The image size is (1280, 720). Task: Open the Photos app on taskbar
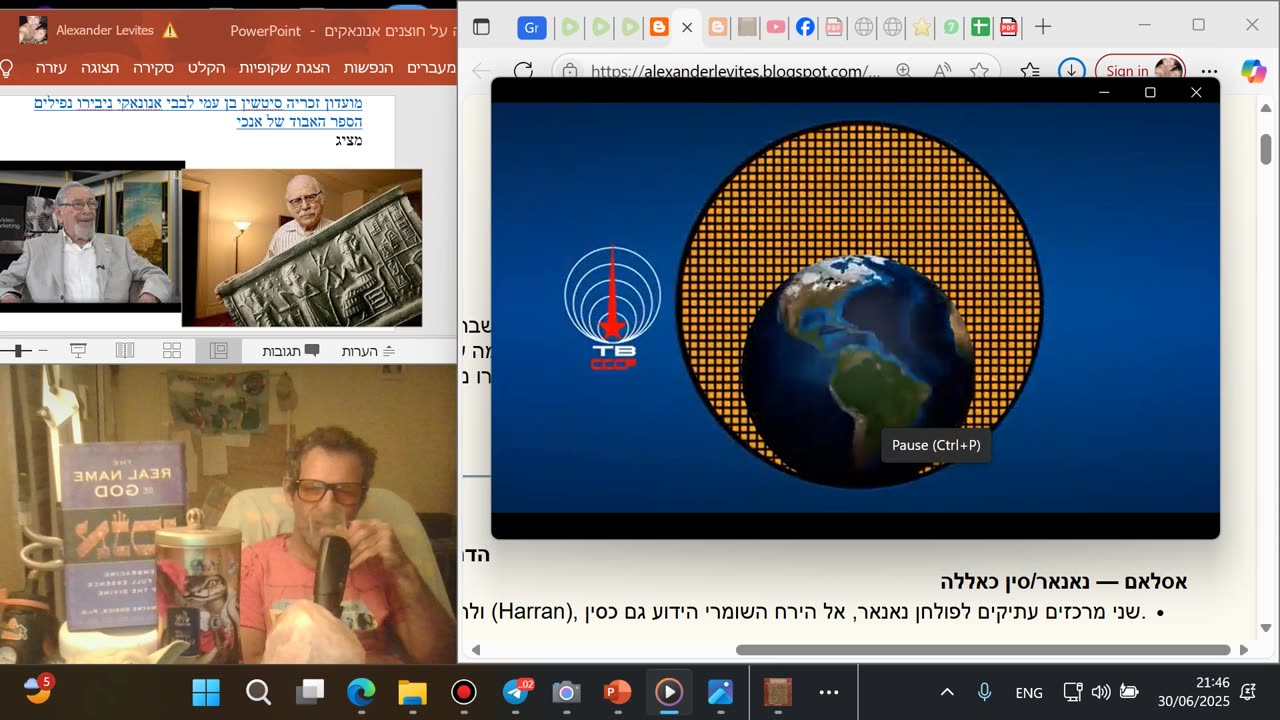pos(720,692)
